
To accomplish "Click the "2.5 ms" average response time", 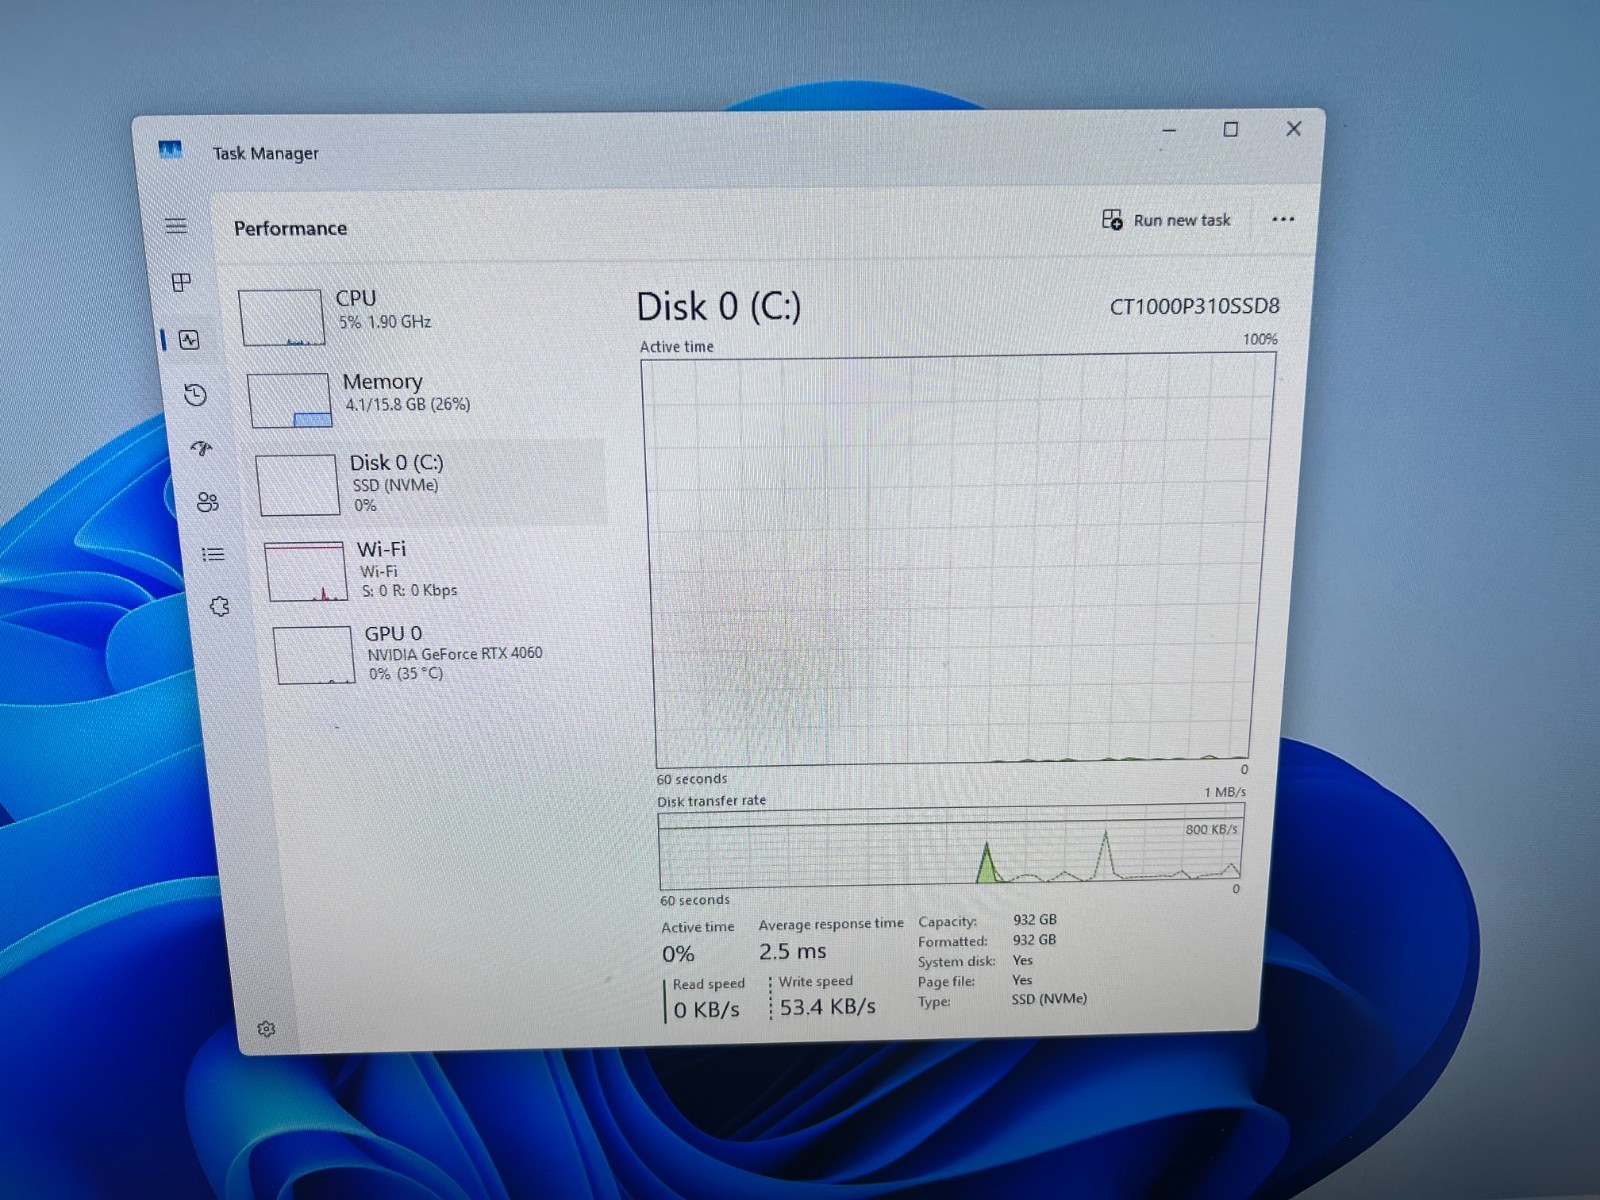I will (x=792, y=951).
